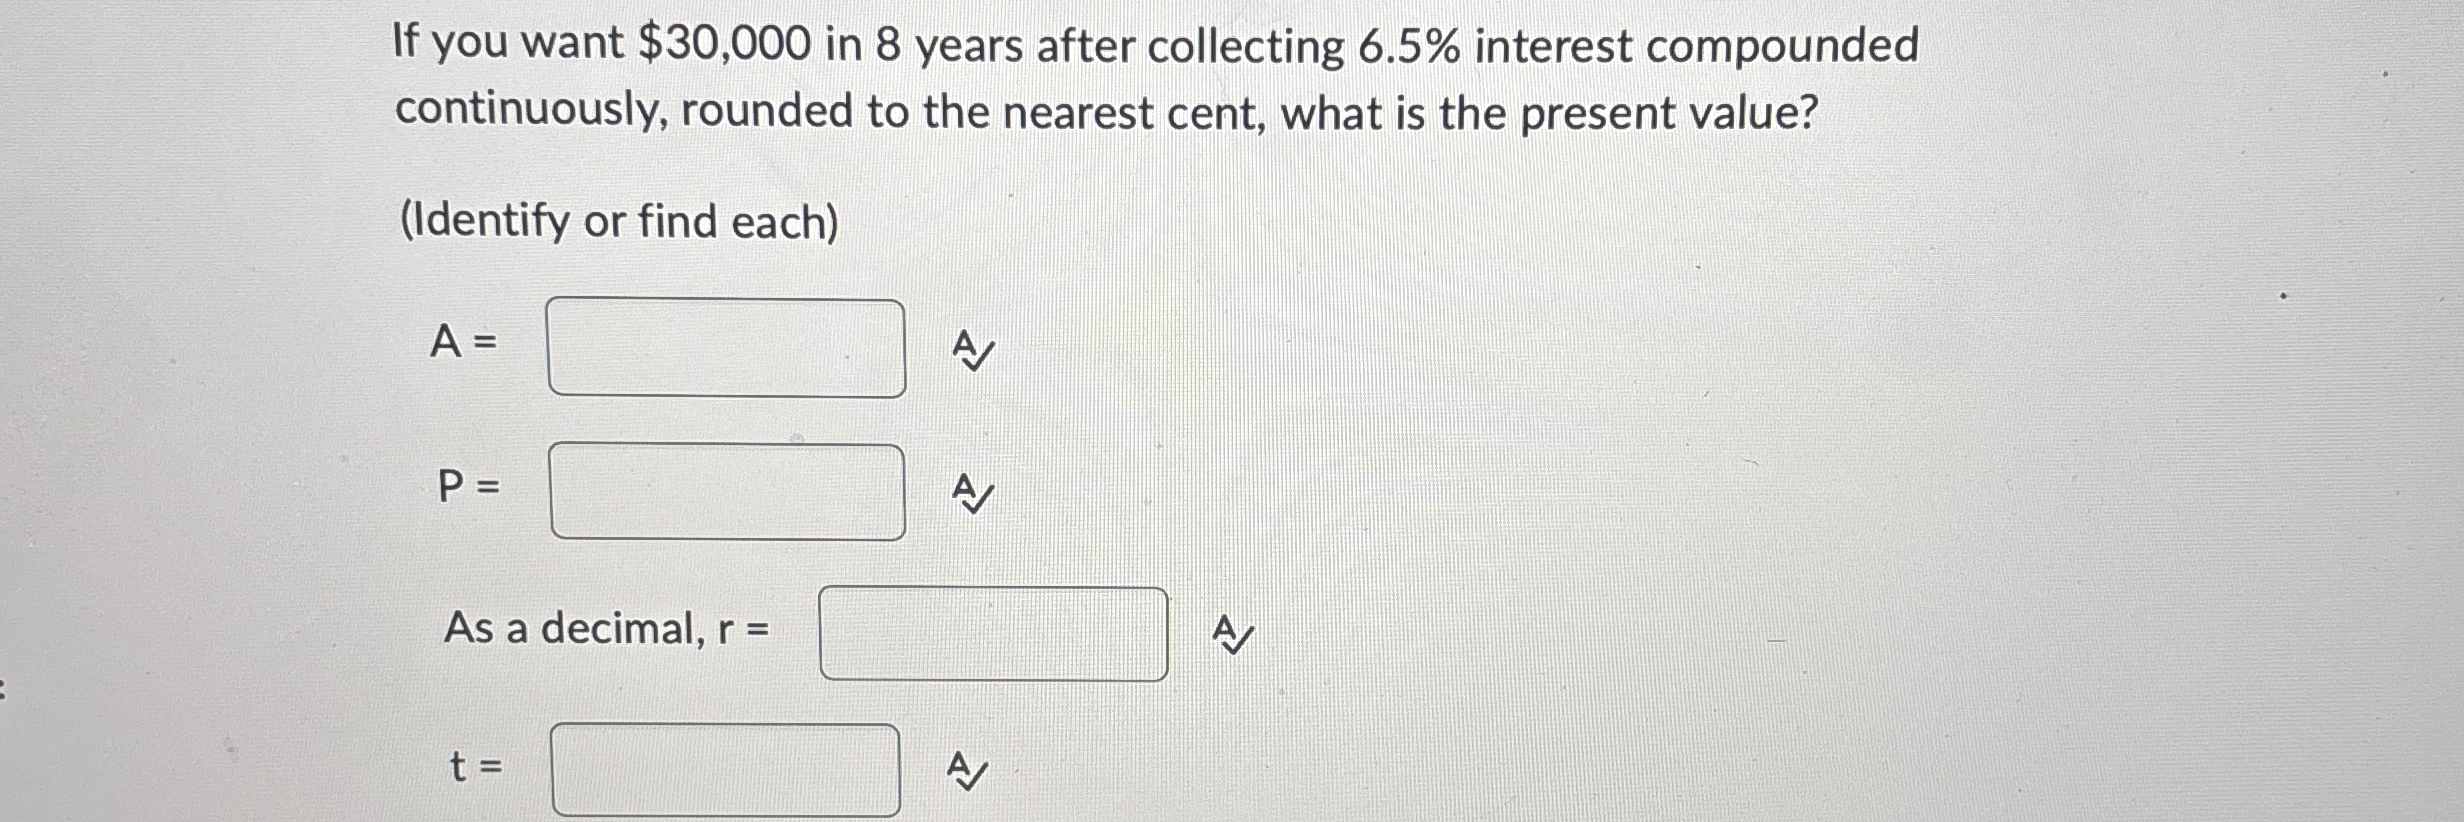
Task: Click the Identify or find each heading
Action: pyautogui.click(x=622, y=222)
